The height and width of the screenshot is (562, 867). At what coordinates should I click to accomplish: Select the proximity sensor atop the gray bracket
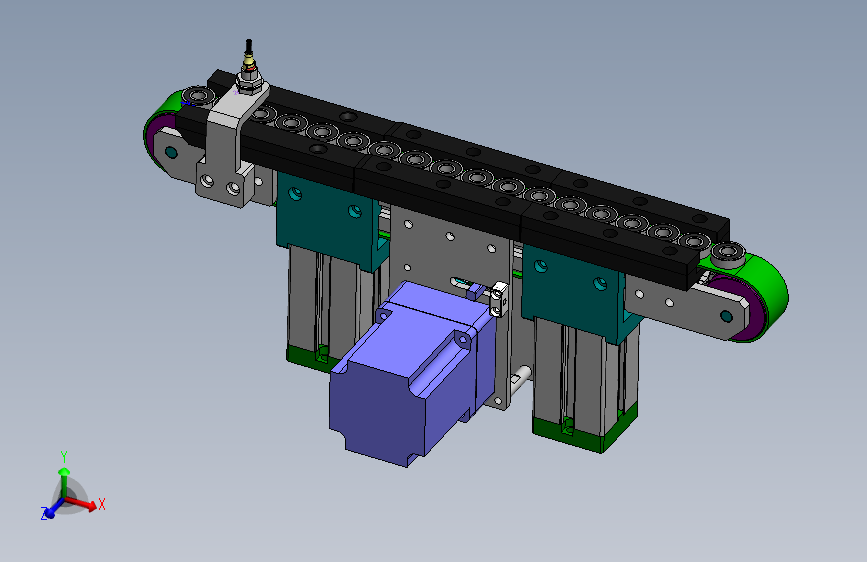coord(249,67)
